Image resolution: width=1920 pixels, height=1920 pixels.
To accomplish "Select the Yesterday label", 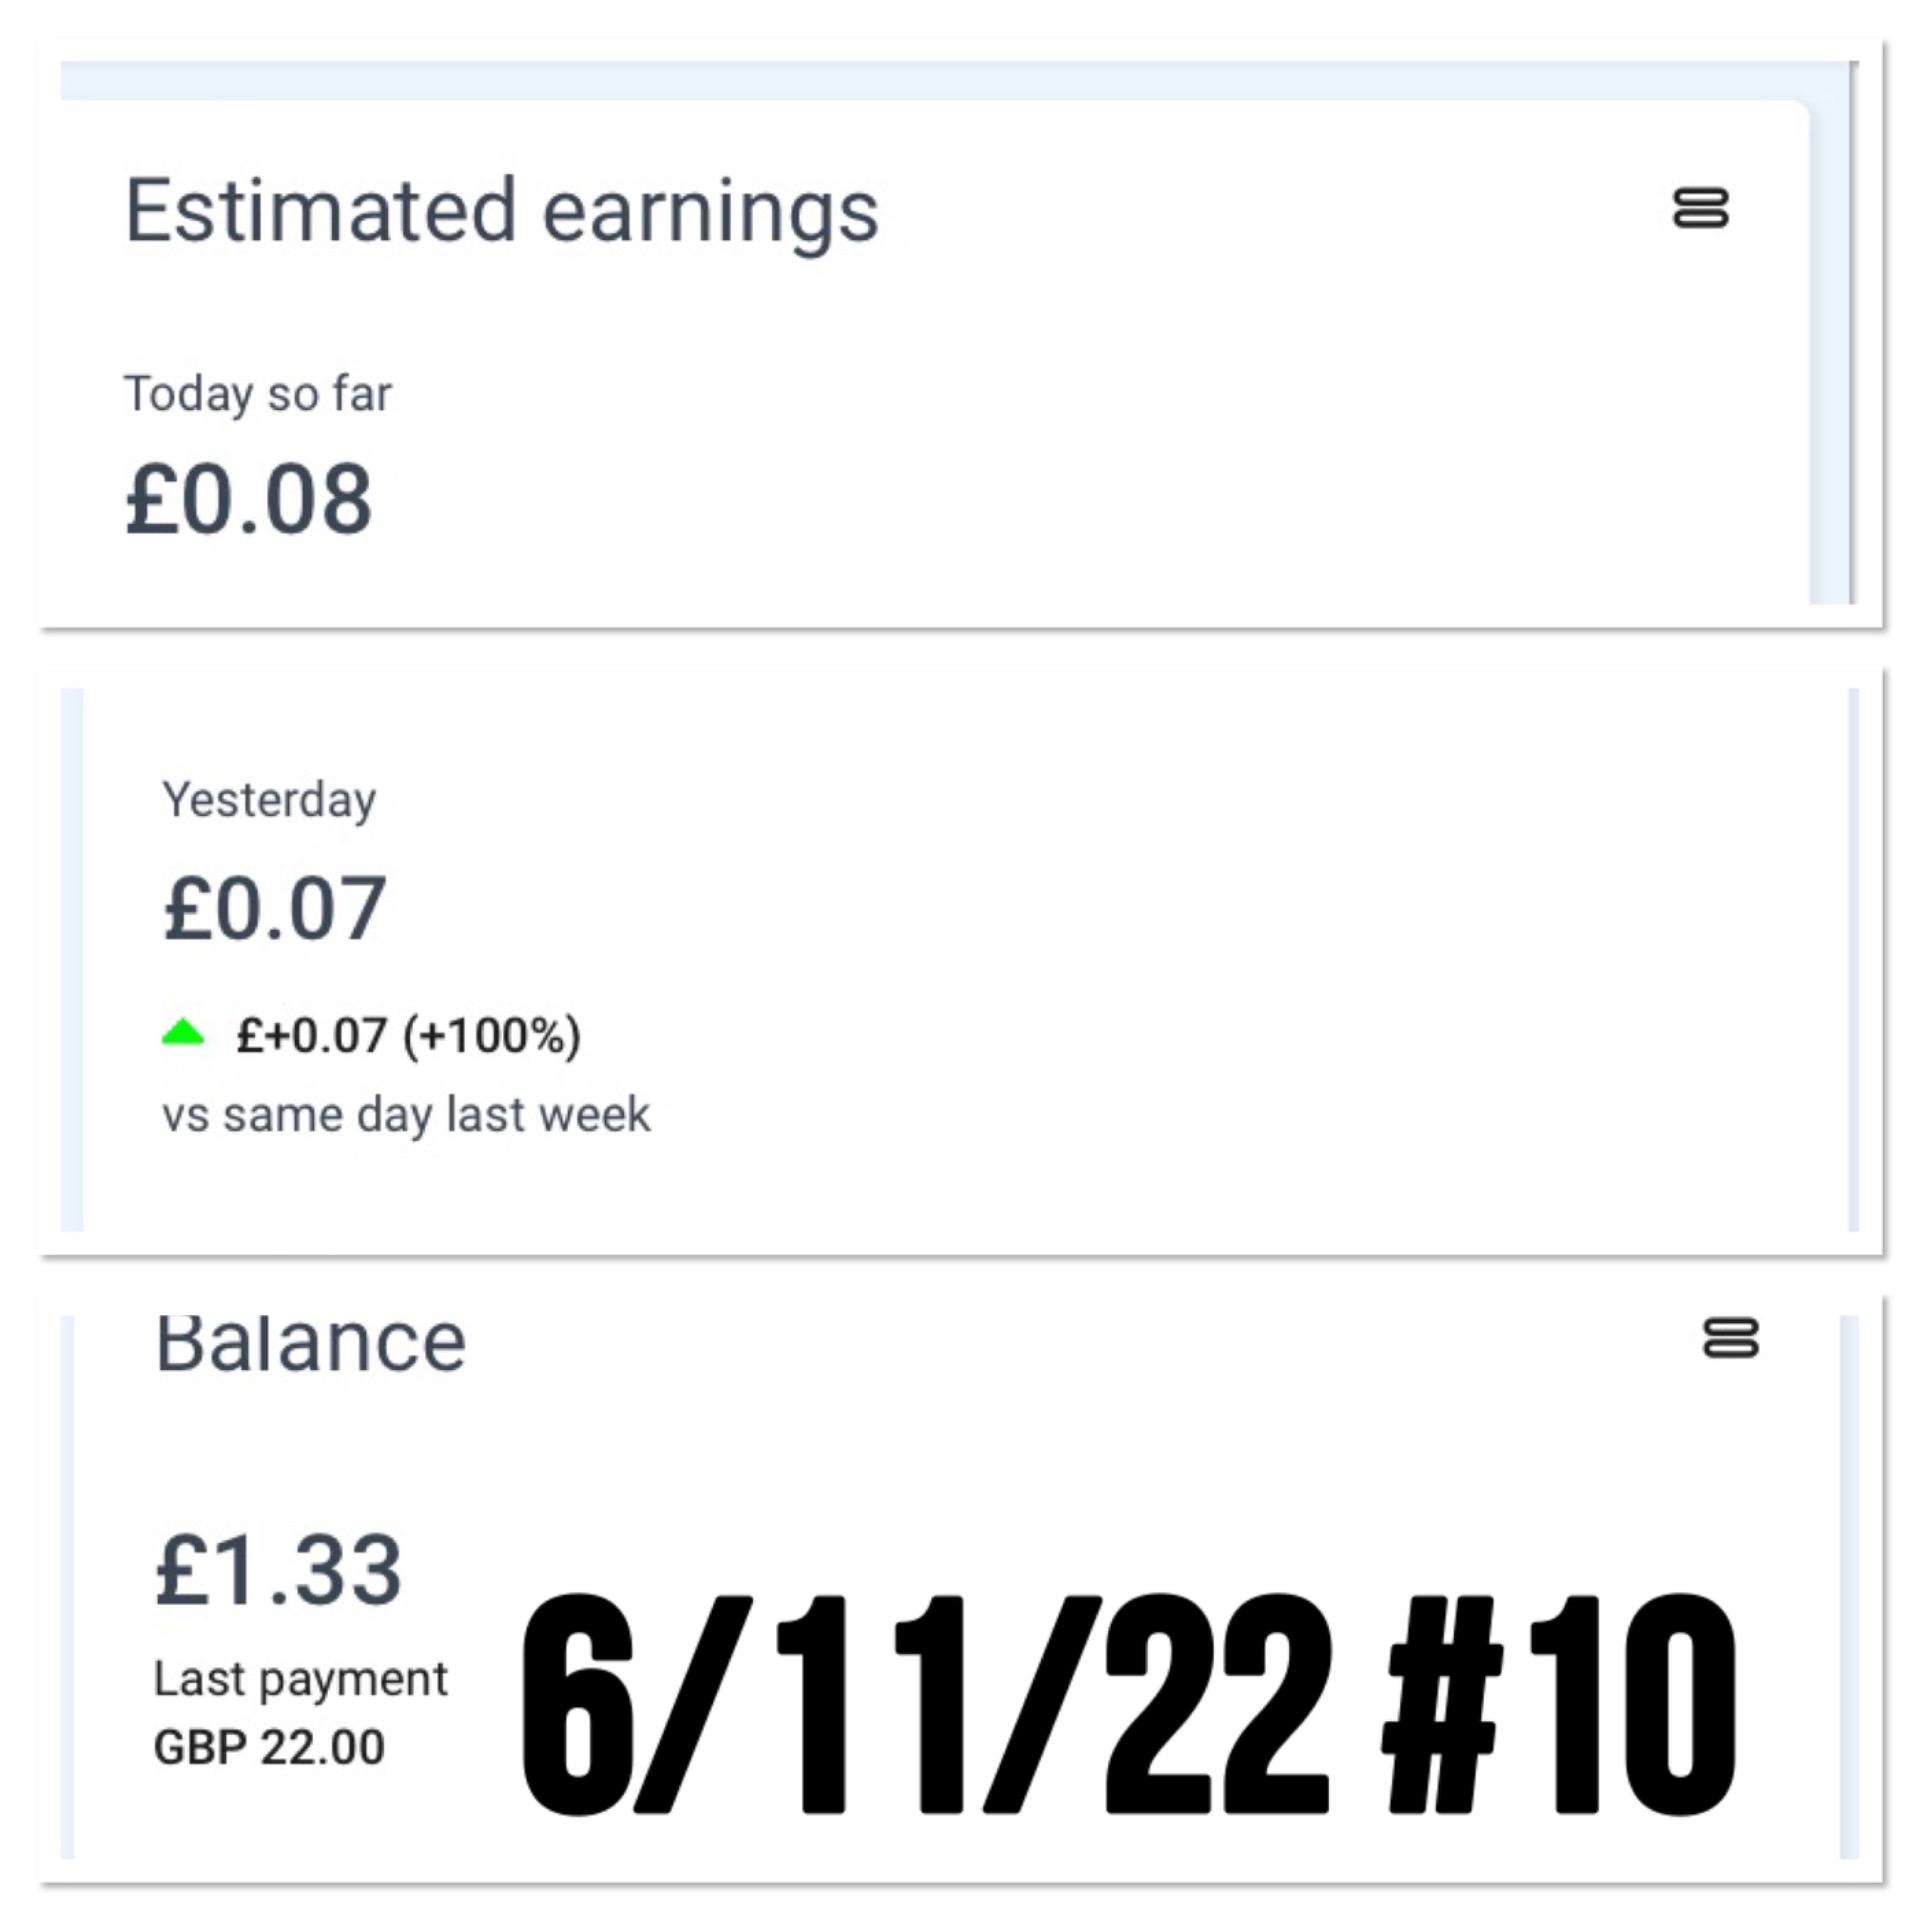I will click(x=269, y=800).
